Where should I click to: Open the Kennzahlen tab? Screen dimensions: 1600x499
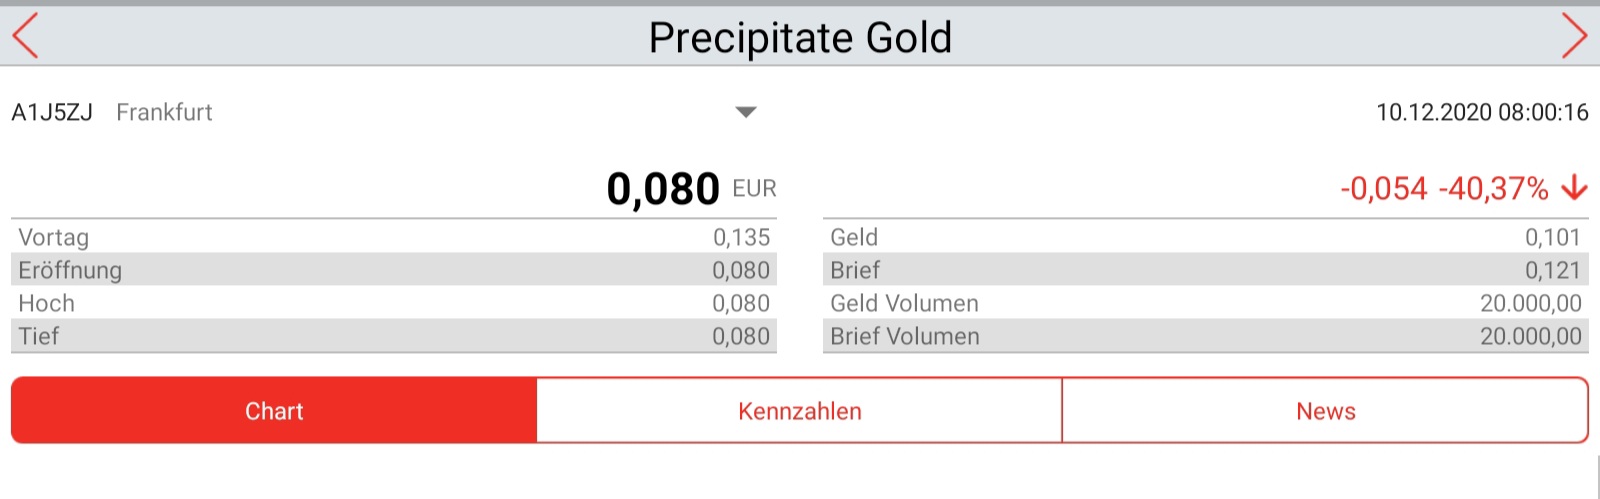point(799,411)
